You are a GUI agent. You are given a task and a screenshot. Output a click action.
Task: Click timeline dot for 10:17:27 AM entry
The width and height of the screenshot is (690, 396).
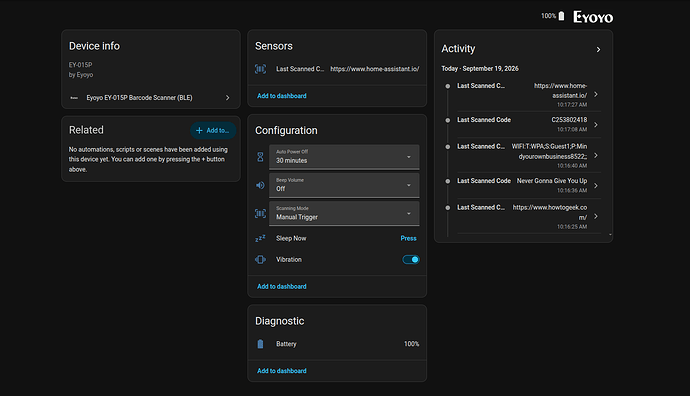448,86
